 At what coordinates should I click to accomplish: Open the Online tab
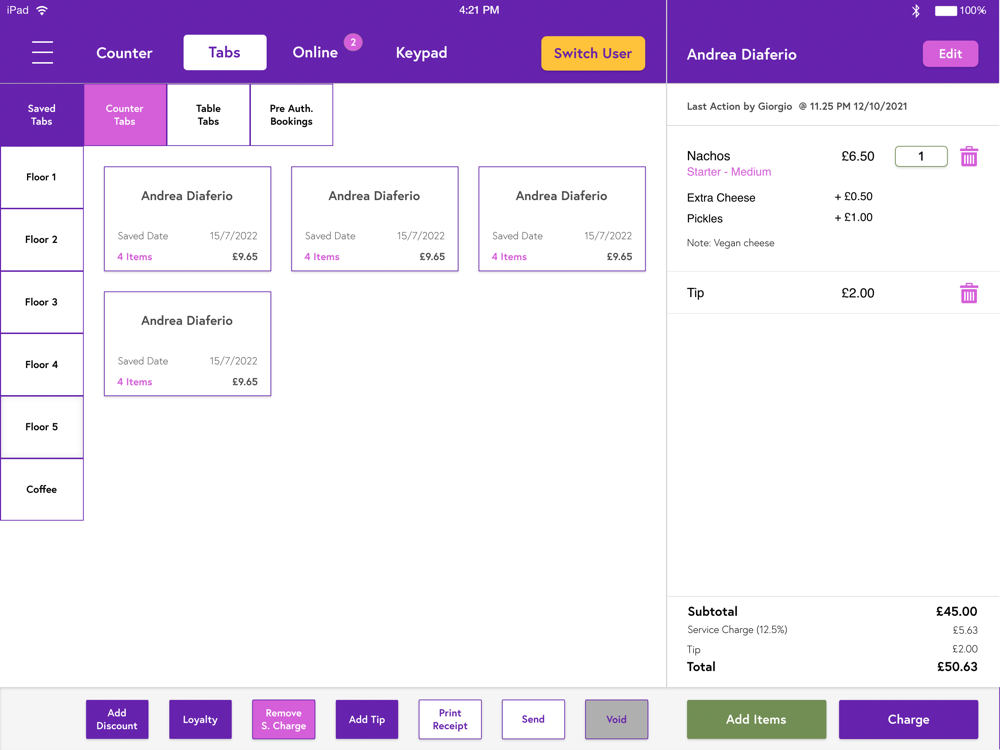(315, 52)
